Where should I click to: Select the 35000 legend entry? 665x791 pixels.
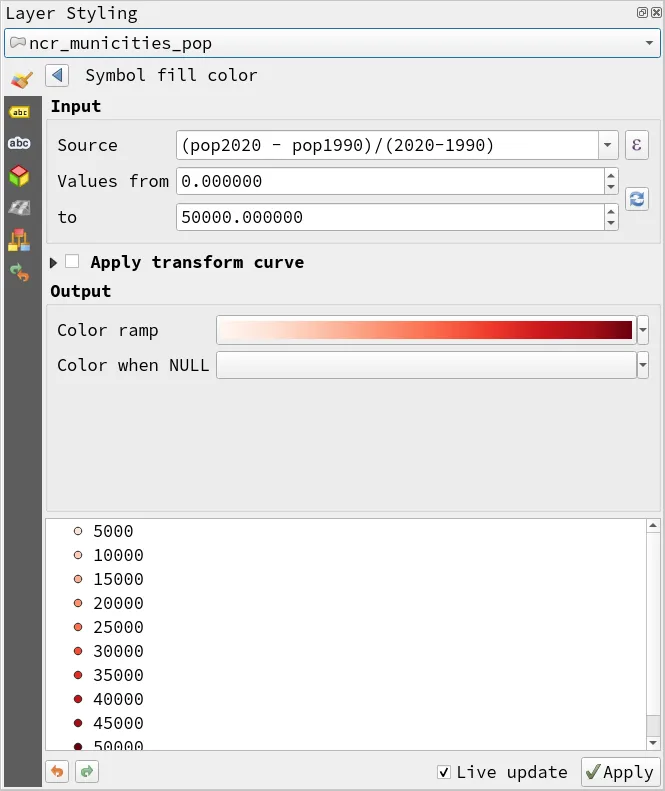[x=118, y=675]
